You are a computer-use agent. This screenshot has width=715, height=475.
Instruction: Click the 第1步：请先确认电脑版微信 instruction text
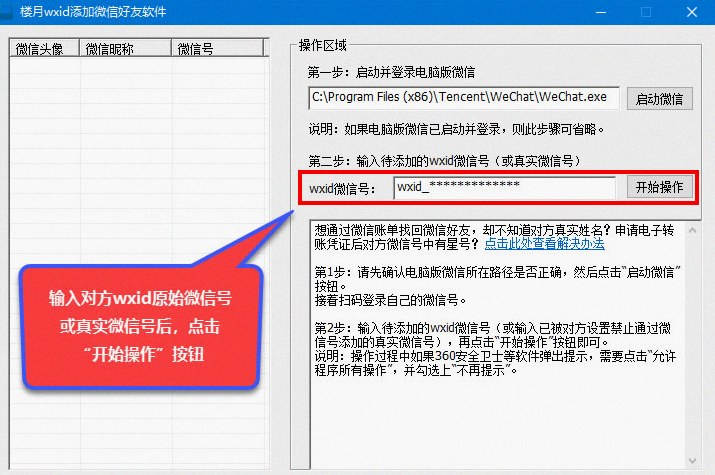tap(497, 279)
